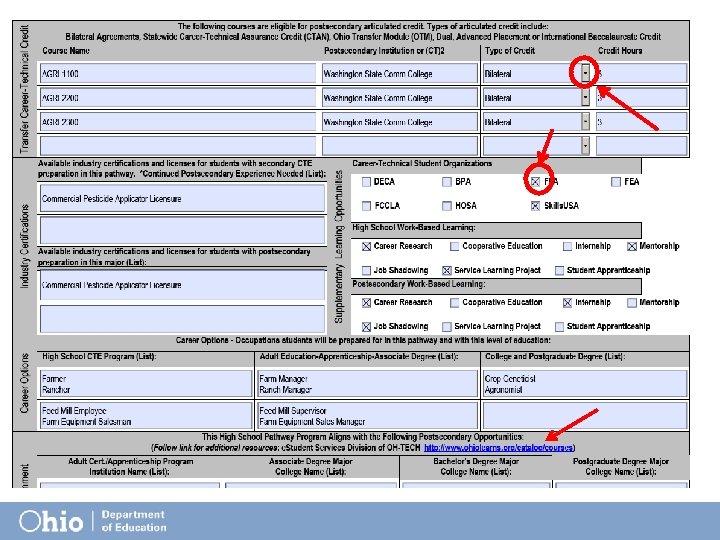Screen dimensions: 720x540
Task: Check the FCCLA organization box
Action: click(x=366, y=206)
